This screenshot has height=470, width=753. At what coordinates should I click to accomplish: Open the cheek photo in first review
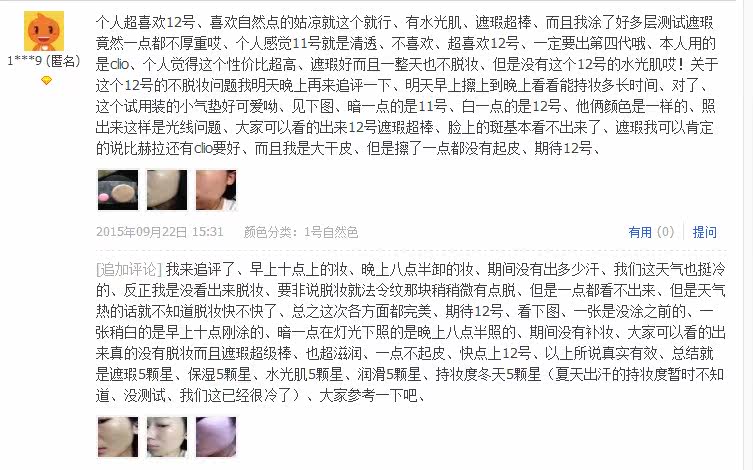pyautogui.click(x=216, y=190)
